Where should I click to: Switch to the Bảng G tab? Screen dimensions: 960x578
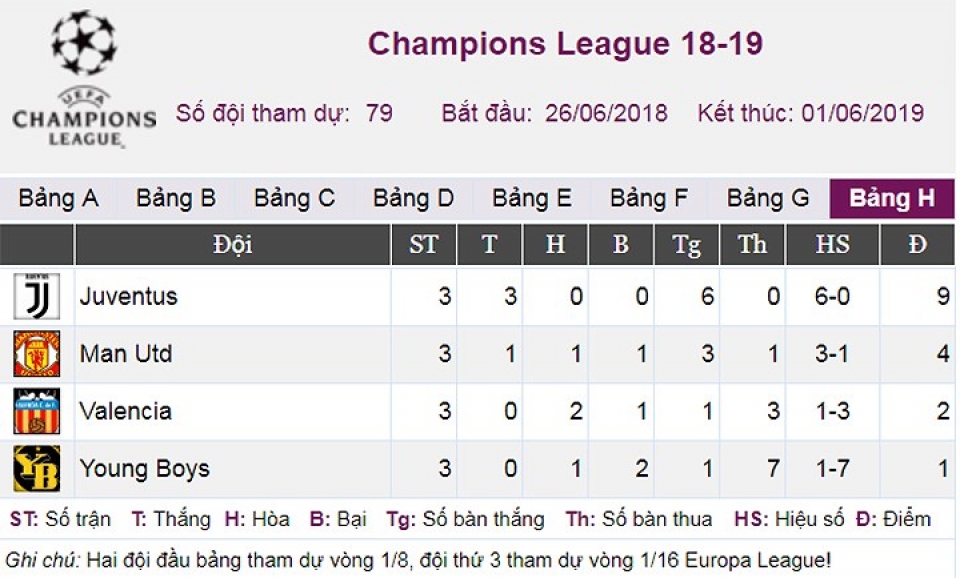point(768,199)
